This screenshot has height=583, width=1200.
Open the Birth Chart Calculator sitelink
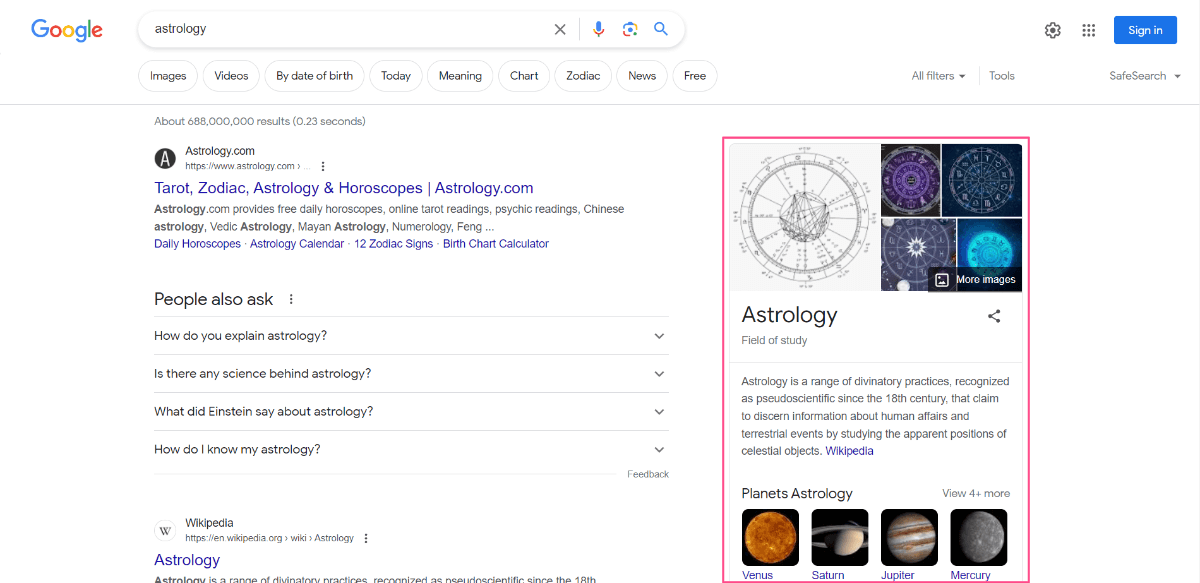pyautogui.click(x=496, y=244)
